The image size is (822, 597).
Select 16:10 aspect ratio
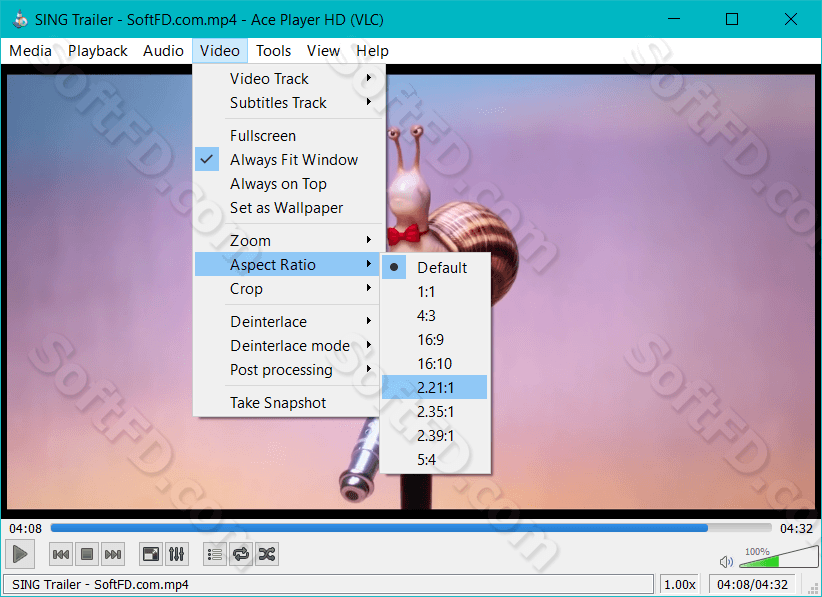[435, 364]
